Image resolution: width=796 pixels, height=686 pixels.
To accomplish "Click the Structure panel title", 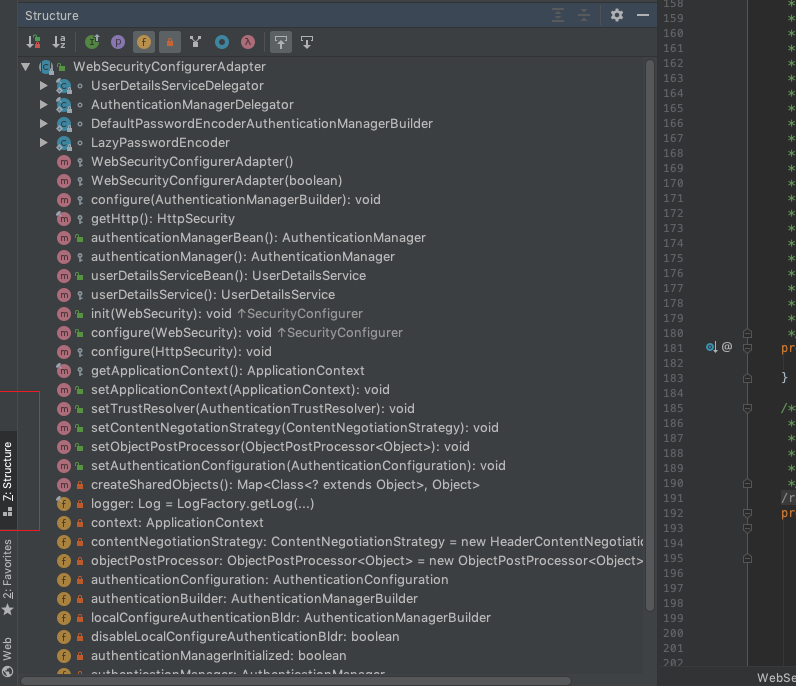I will click(x=52, y=16).
